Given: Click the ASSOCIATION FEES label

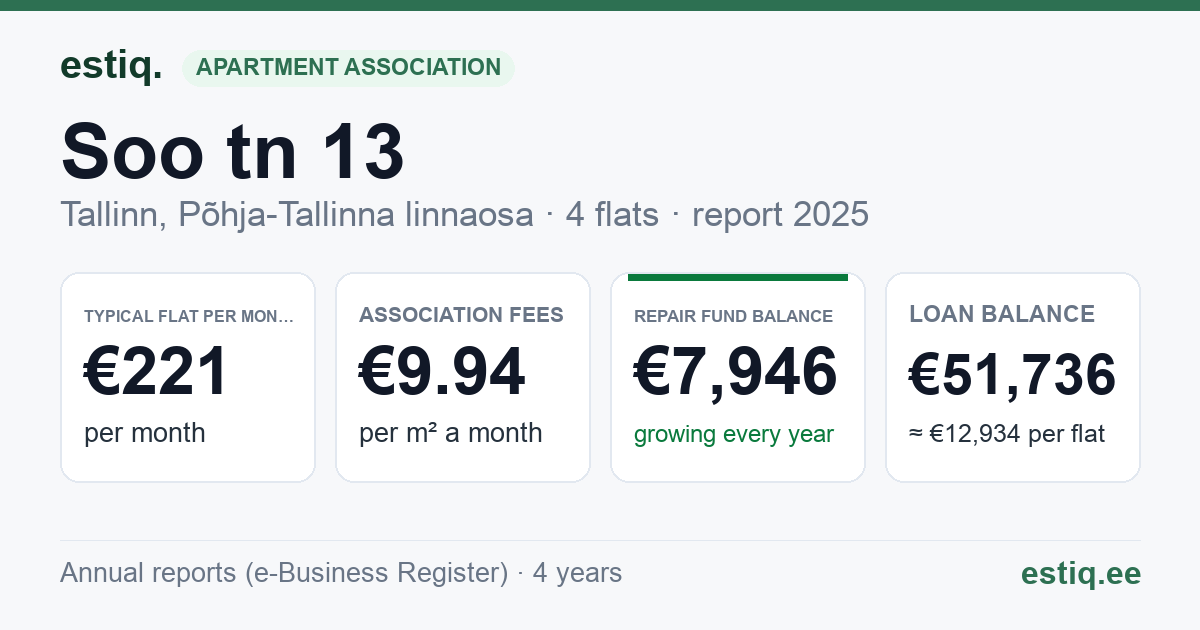Looking at the screenshot, I should pos(461,315).
